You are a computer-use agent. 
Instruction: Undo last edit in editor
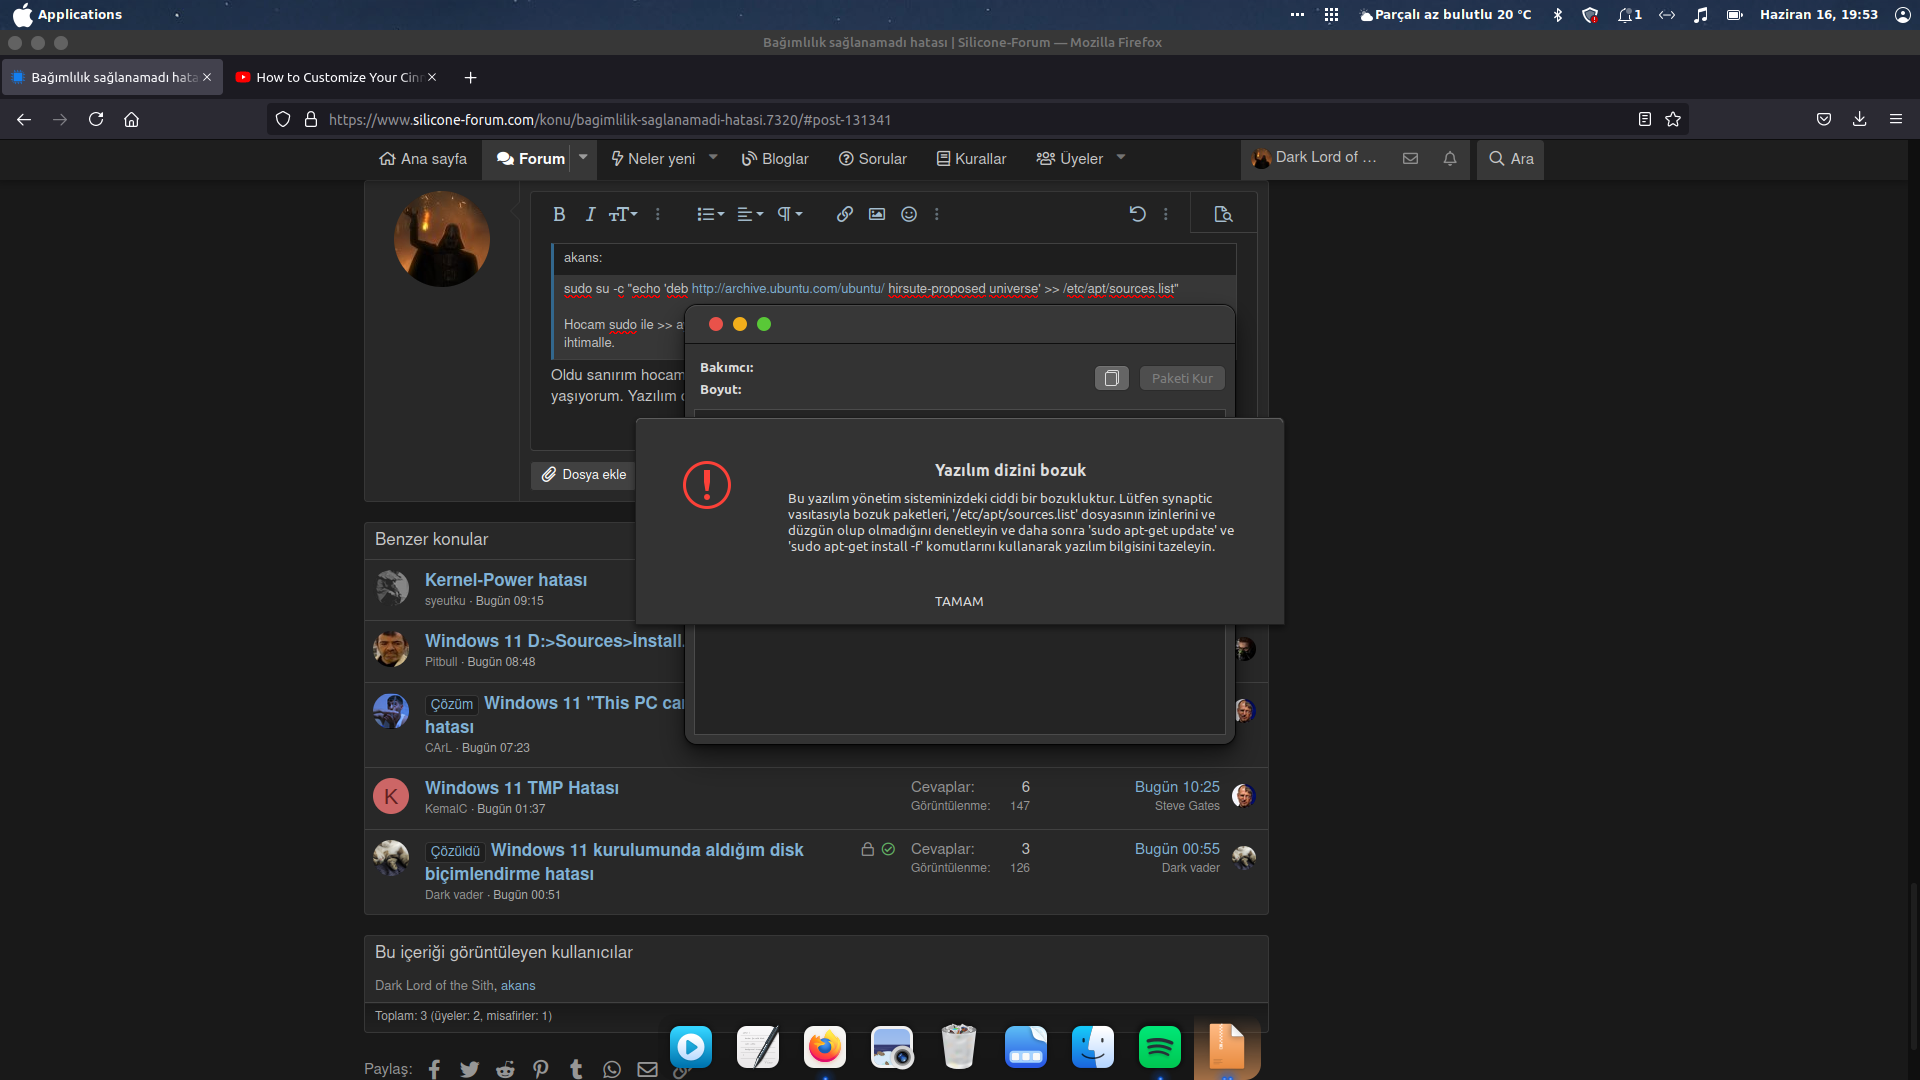pyautogui.click(x=1137, y=214)
